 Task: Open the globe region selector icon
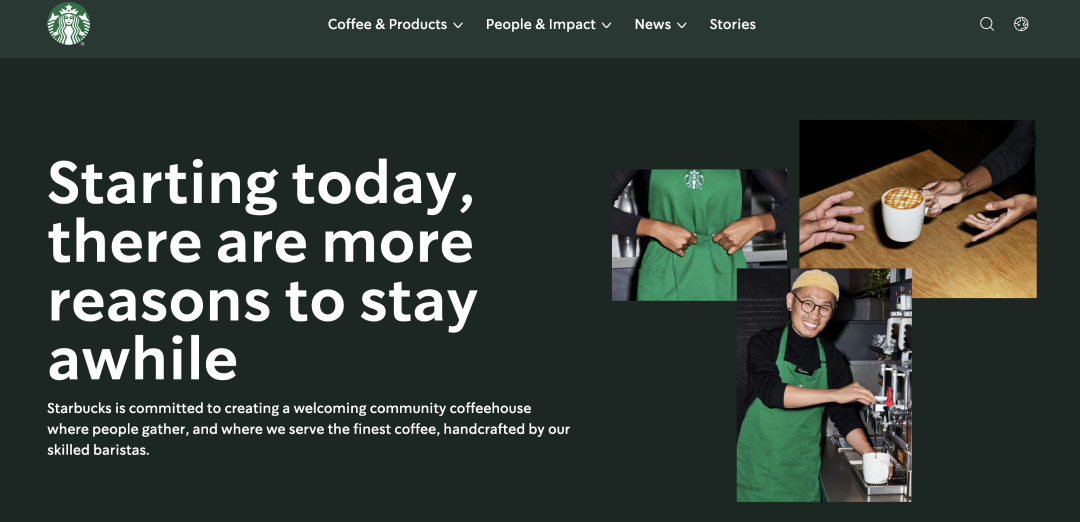point(1021,24)
